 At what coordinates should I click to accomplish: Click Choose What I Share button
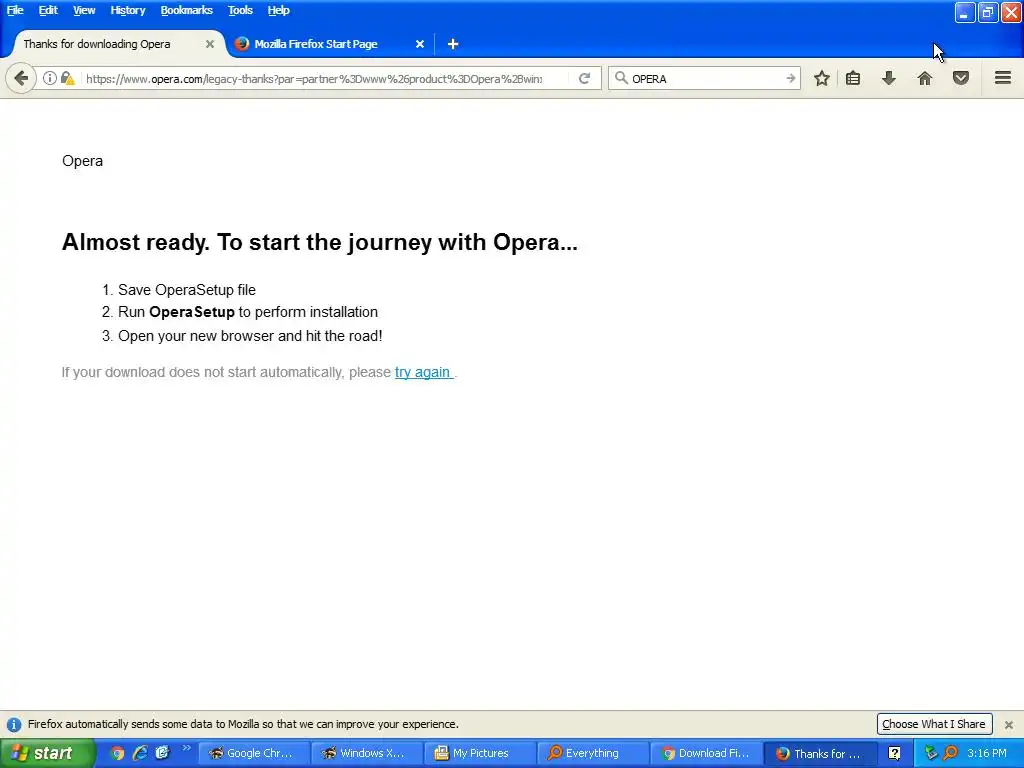click(934, 724)
